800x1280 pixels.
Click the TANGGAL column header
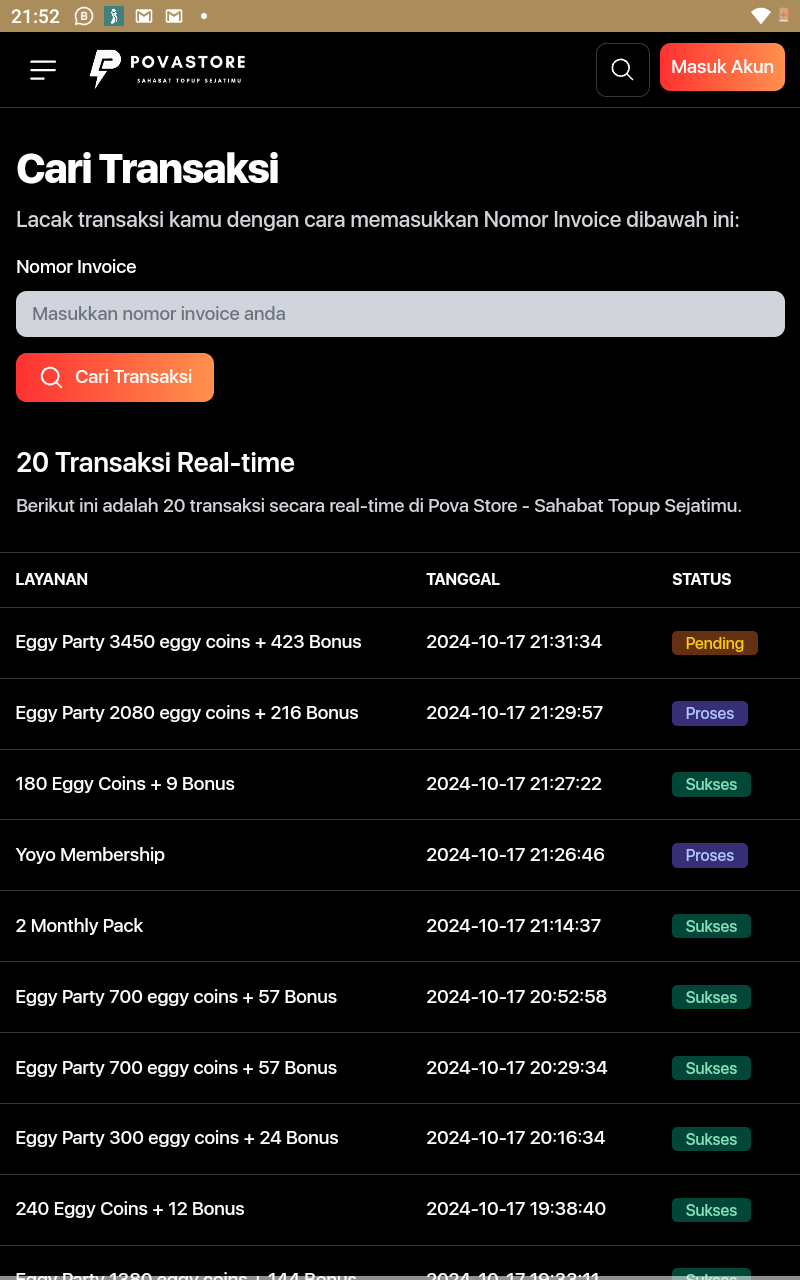click(463, 579)
